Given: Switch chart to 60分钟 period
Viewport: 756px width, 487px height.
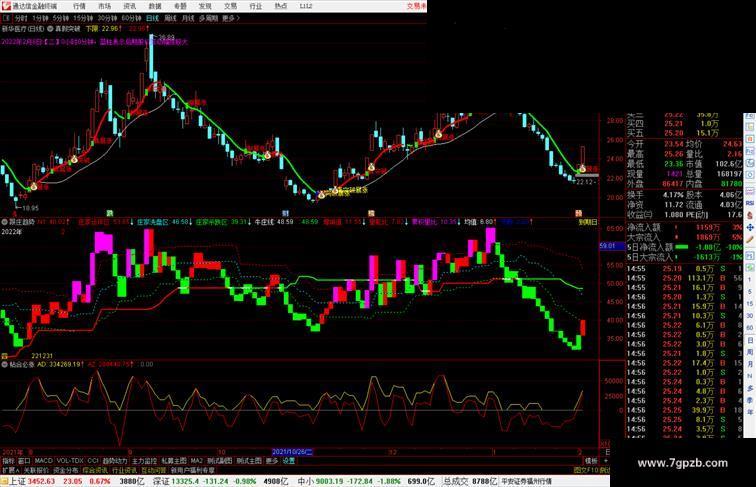Looking at the screenshot, I should [x=131, y=18].
